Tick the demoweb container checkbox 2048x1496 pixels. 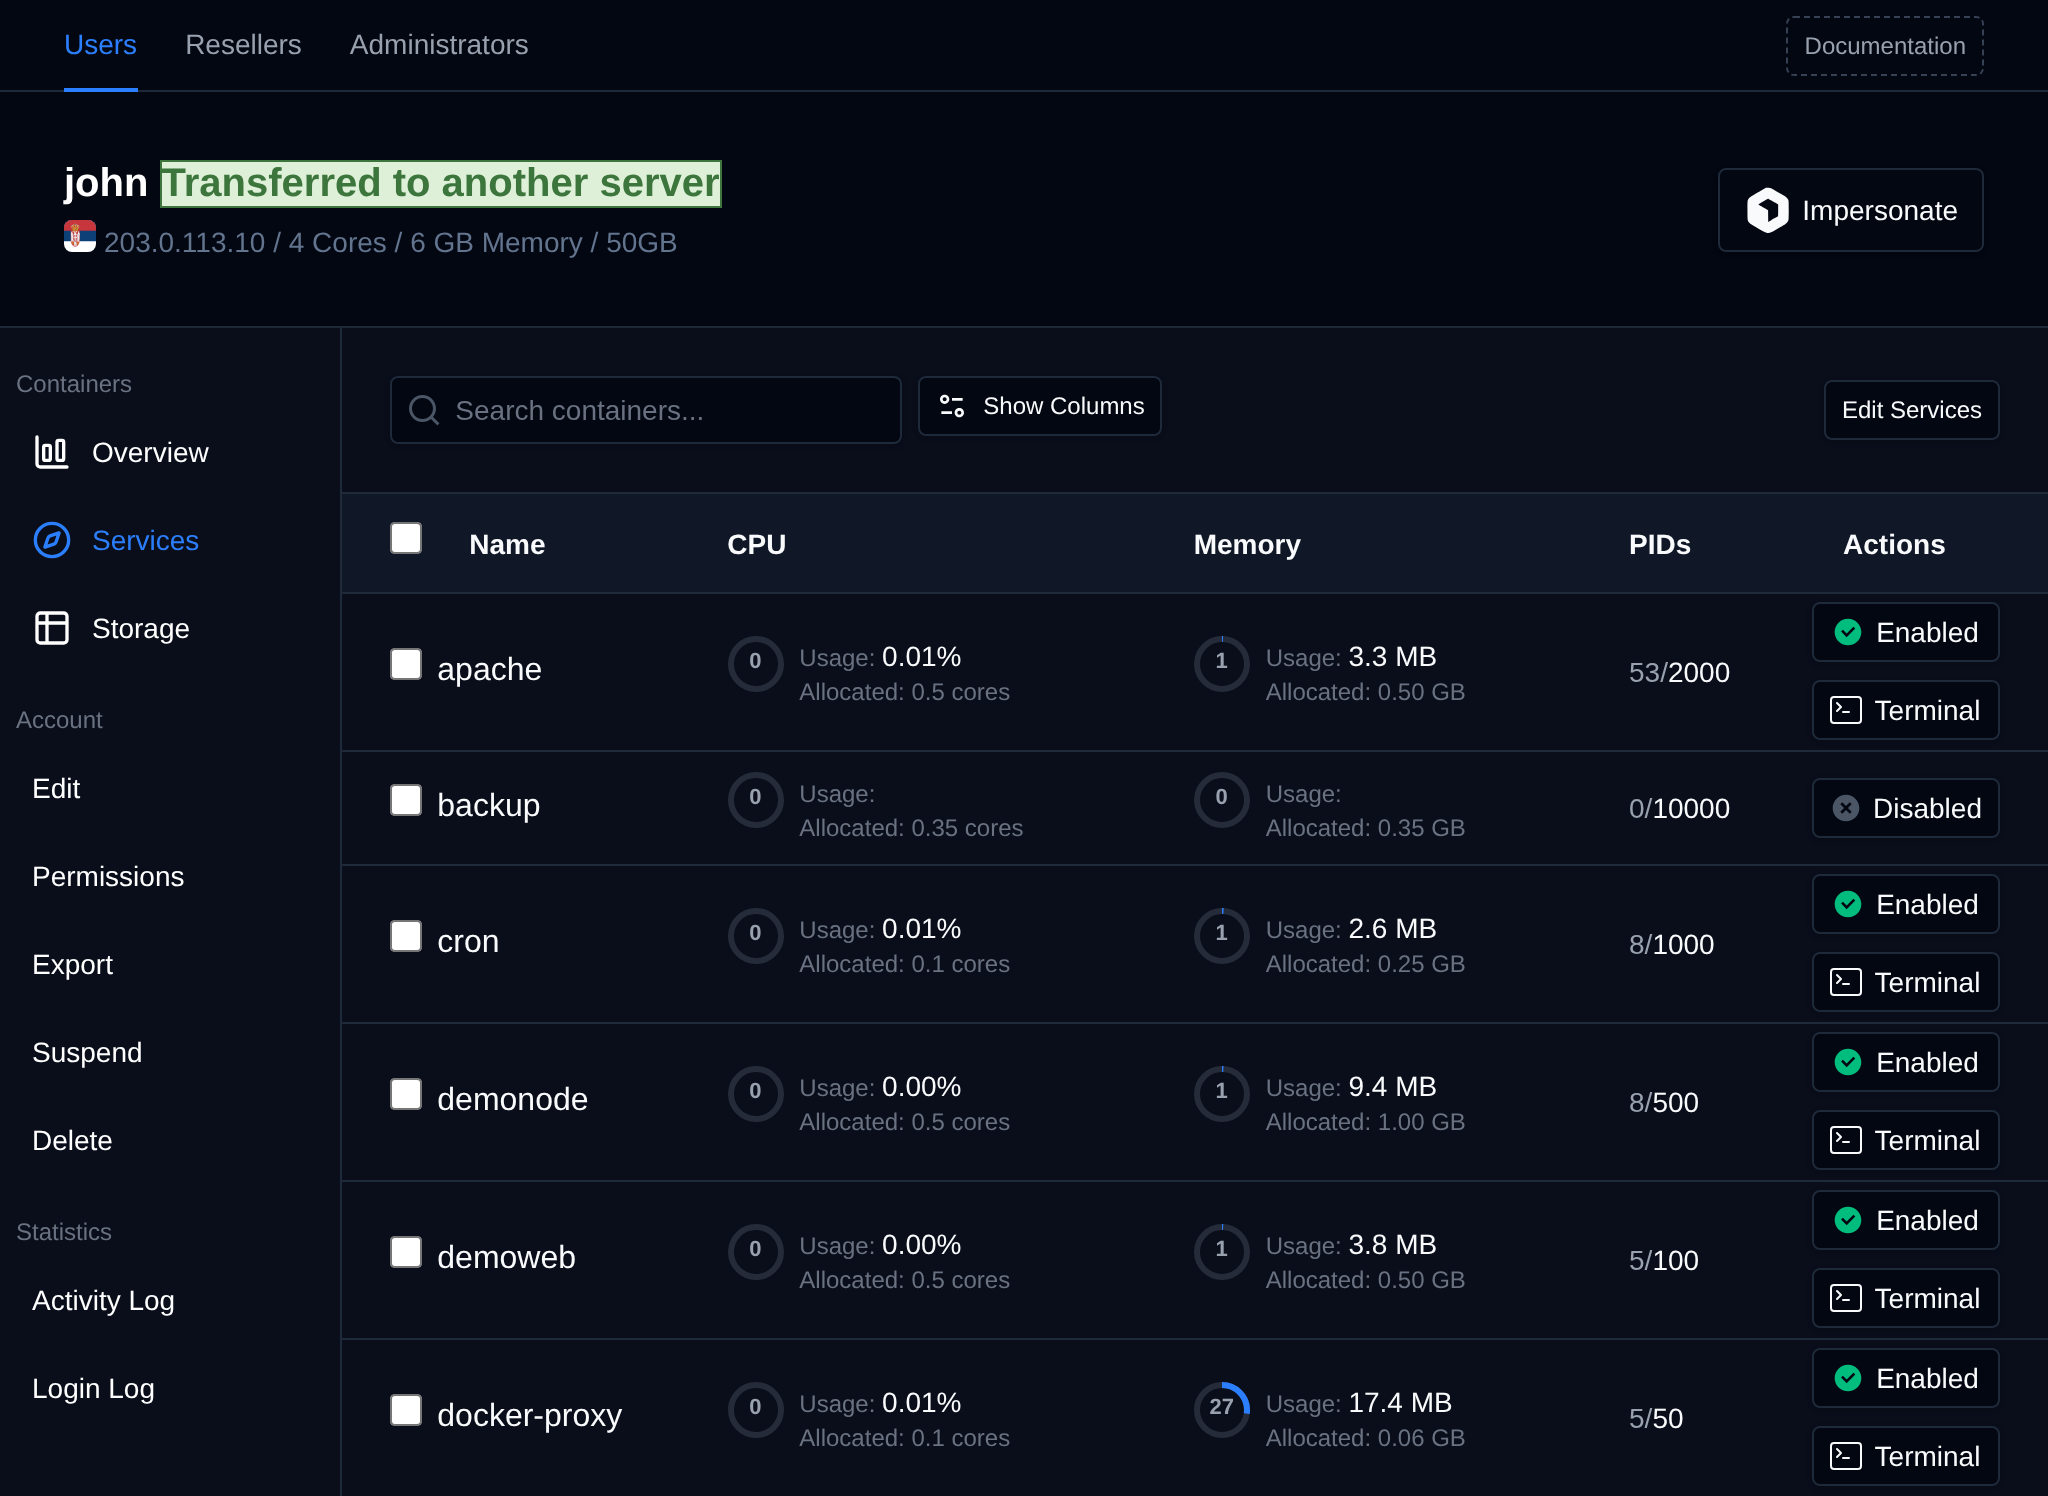[406, 1252]
